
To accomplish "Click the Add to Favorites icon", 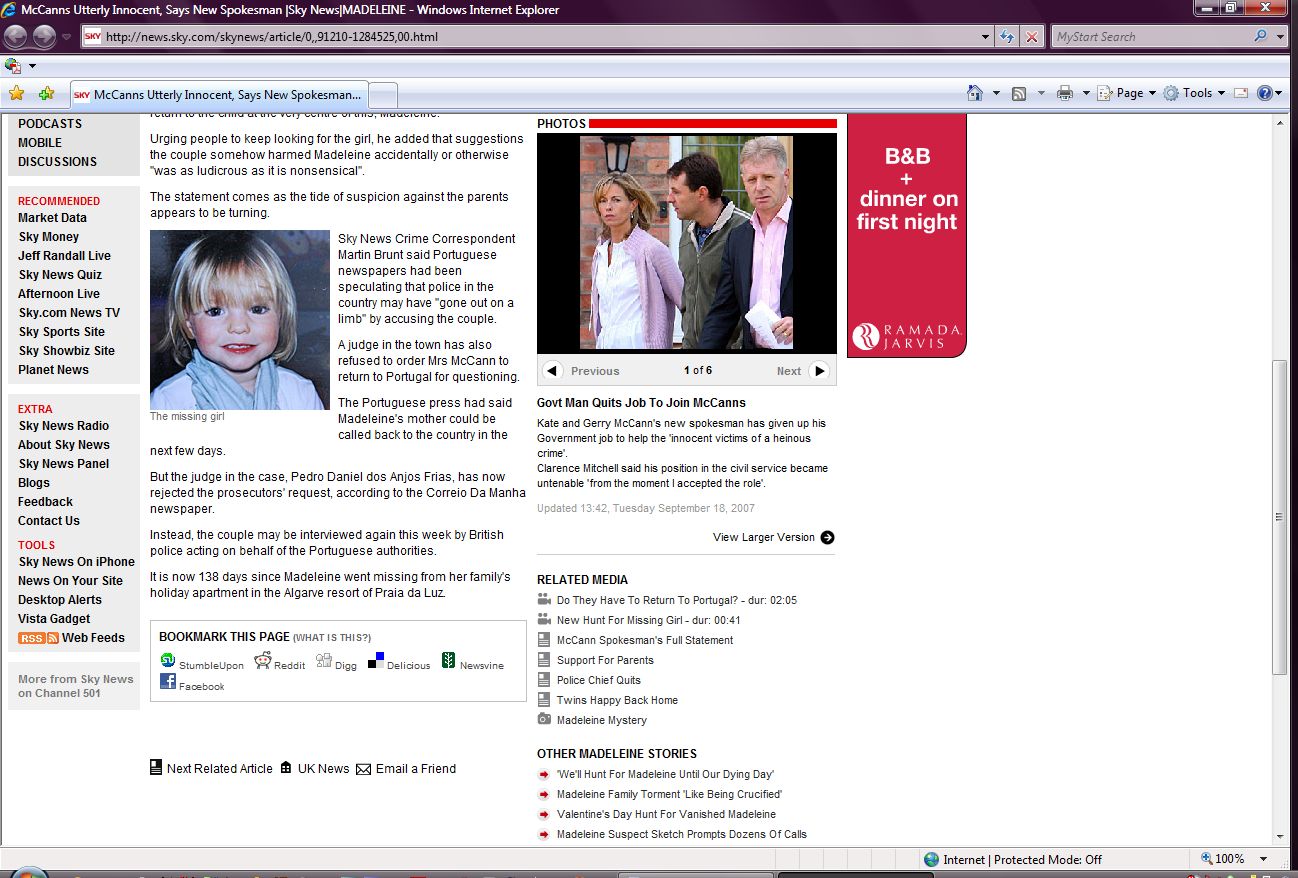I will (x=46, y=94).
